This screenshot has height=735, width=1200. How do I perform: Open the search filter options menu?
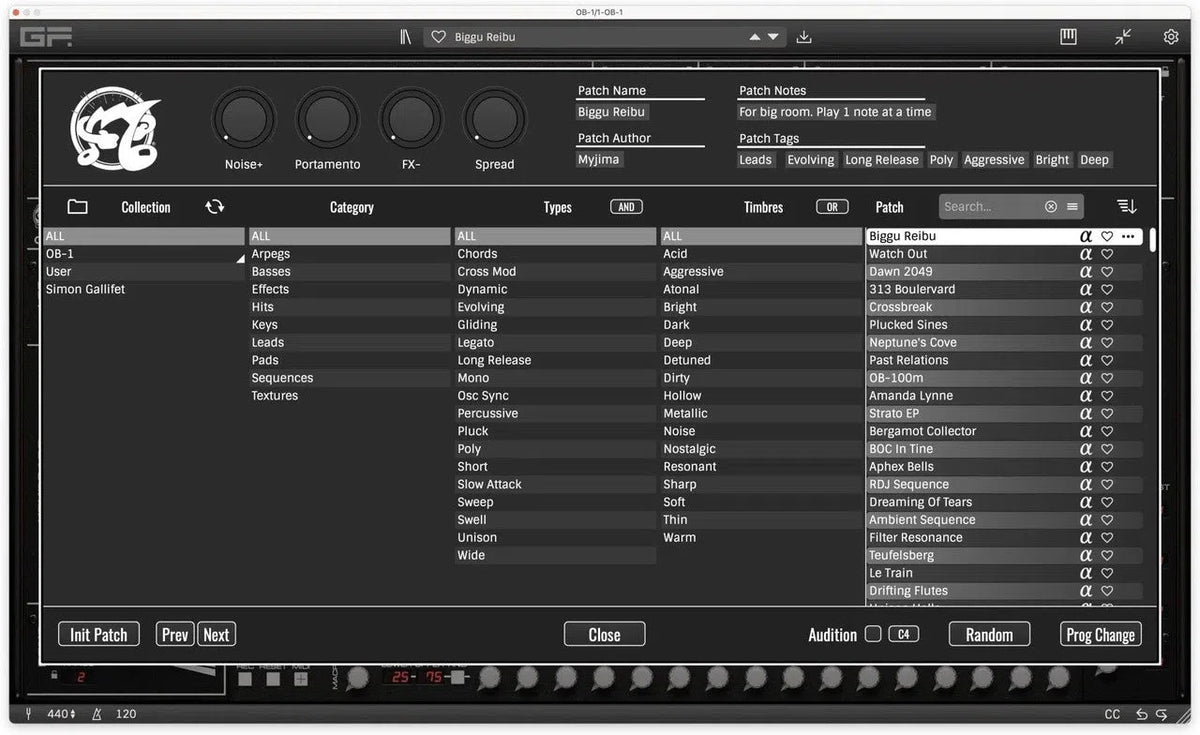click(1072, 207)
